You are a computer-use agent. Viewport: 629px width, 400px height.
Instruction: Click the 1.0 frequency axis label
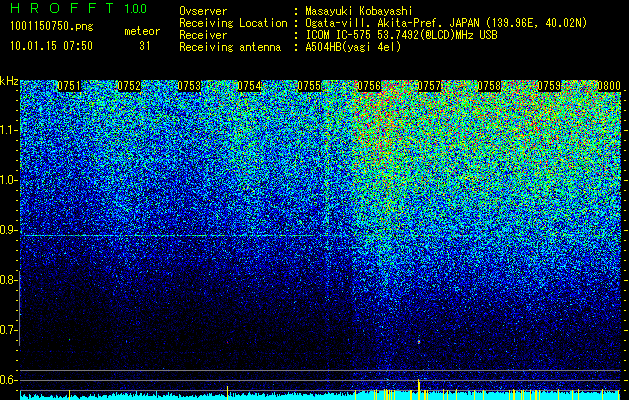tap(9, 180)
